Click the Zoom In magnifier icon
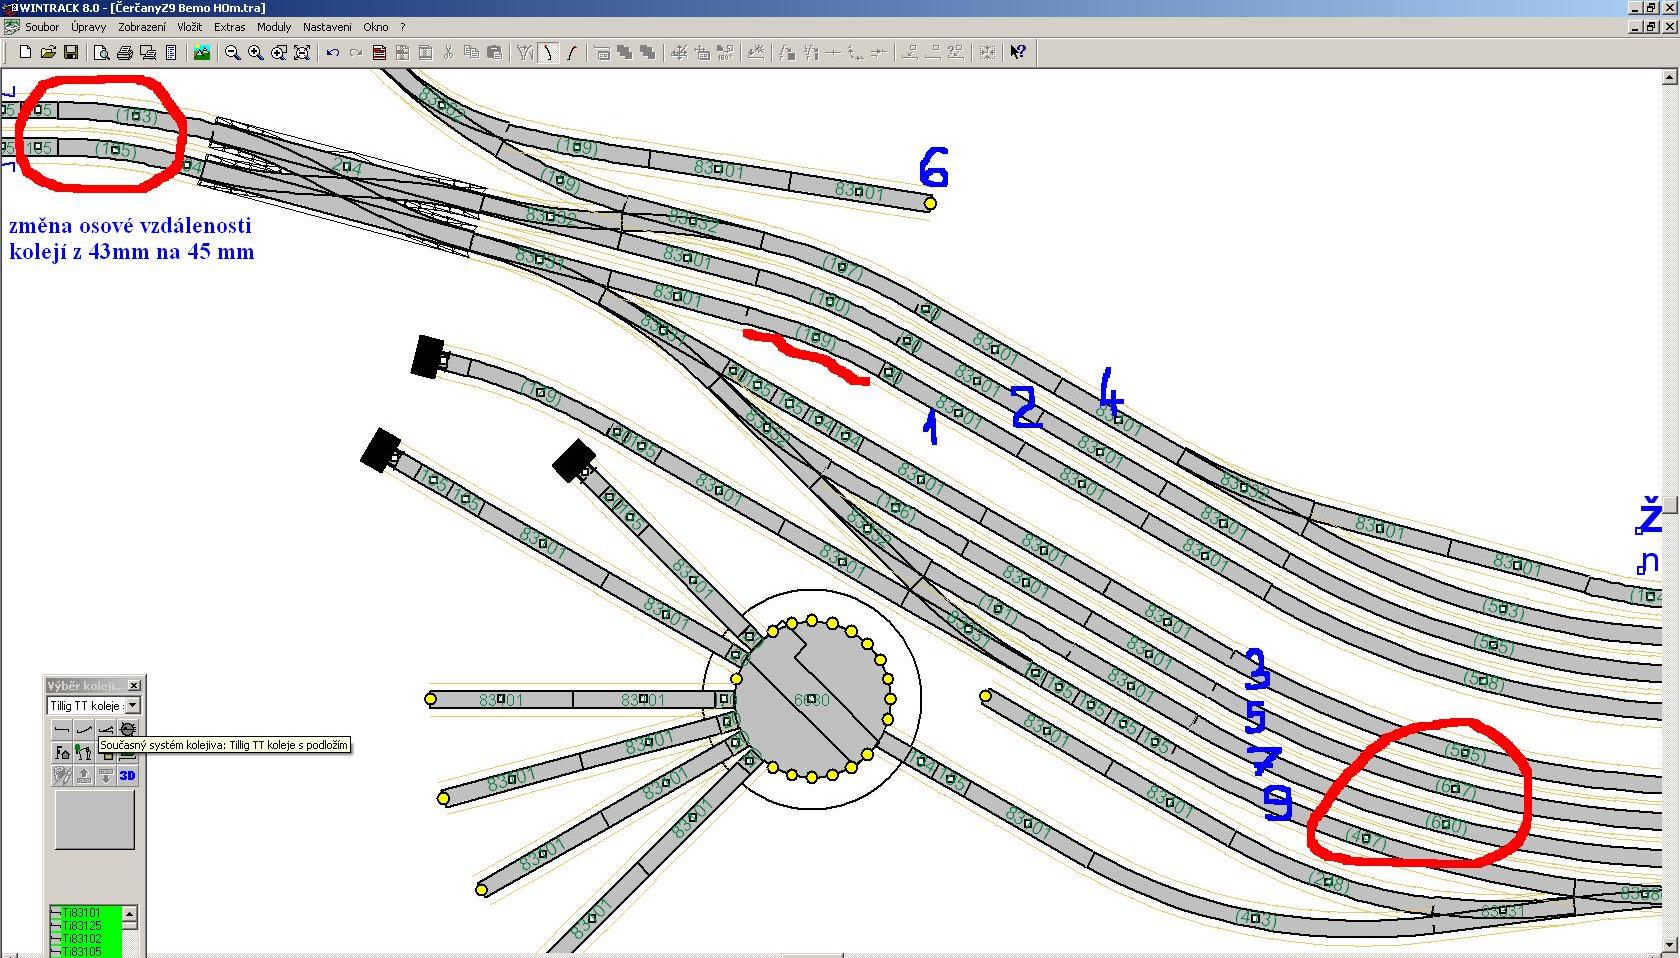Image resolution: width=1680 pixels, height=958 pixels. coord(256,53)
